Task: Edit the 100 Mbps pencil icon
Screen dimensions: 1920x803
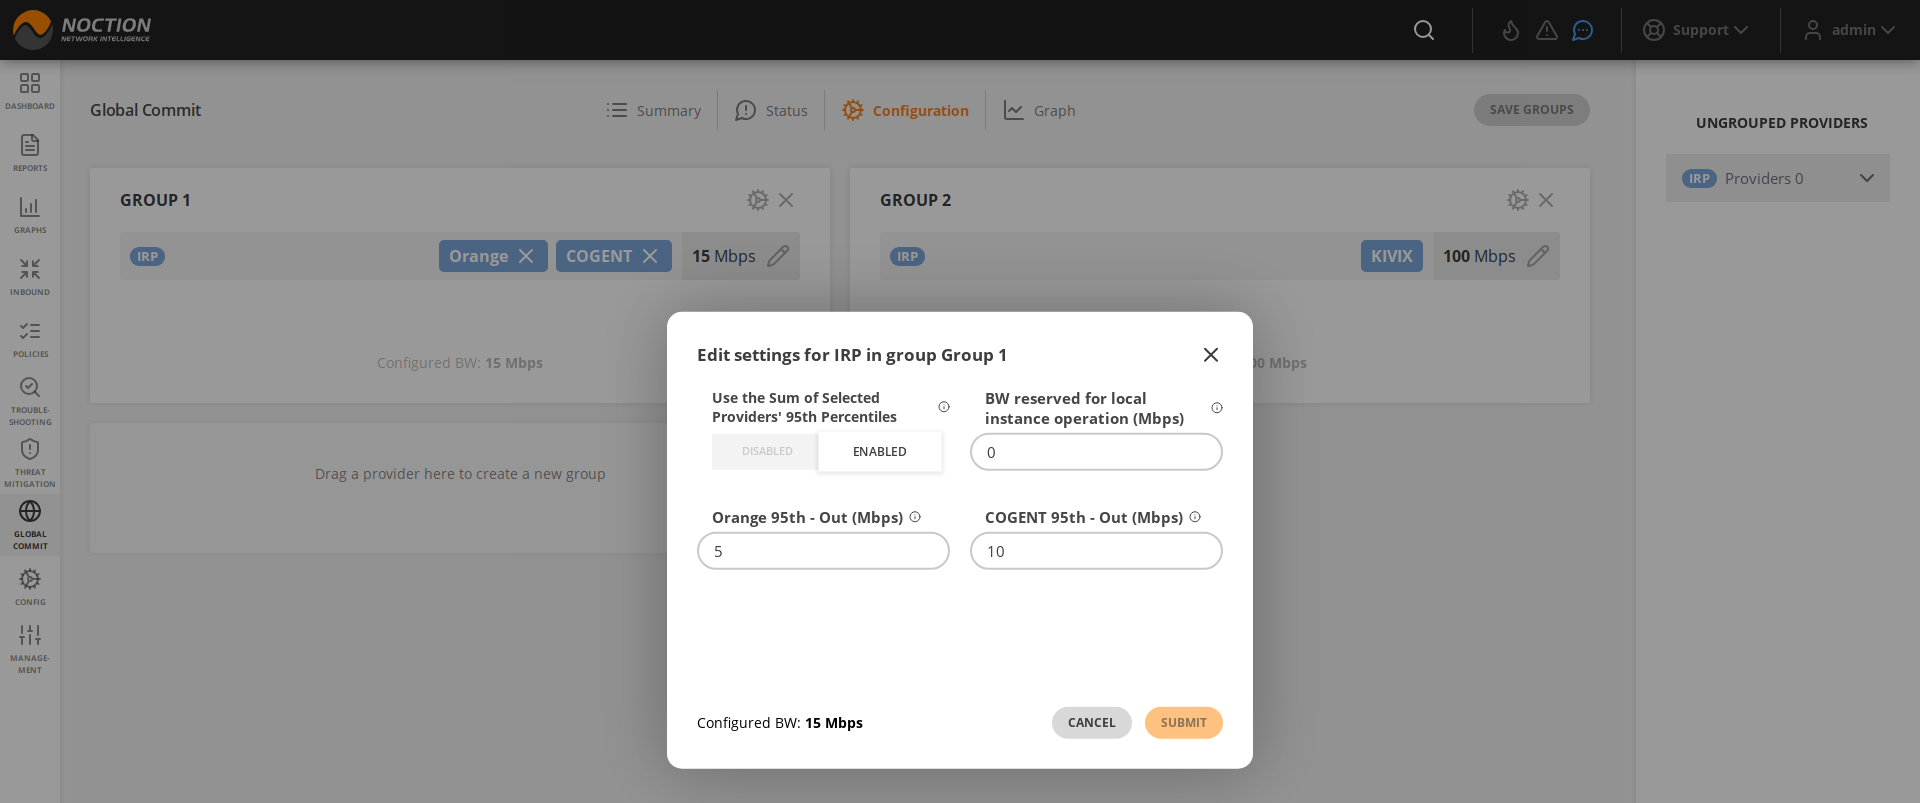Action: pos(1538,256)
